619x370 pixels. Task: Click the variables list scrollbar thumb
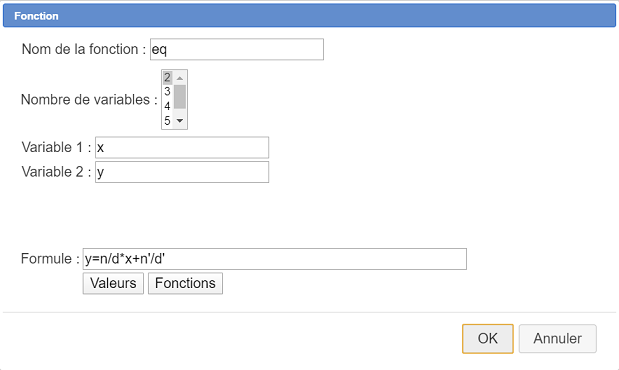point(180,97)
